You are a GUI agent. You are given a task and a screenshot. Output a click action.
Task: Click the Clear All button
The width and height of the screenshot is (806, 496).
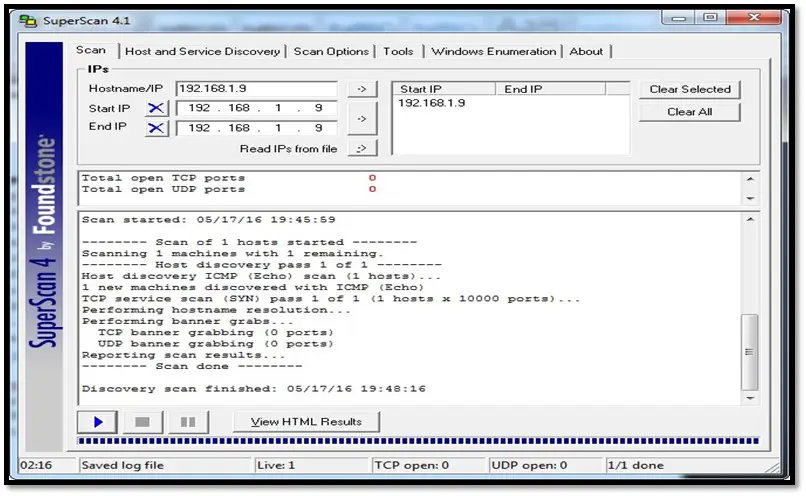click(690, 112)
